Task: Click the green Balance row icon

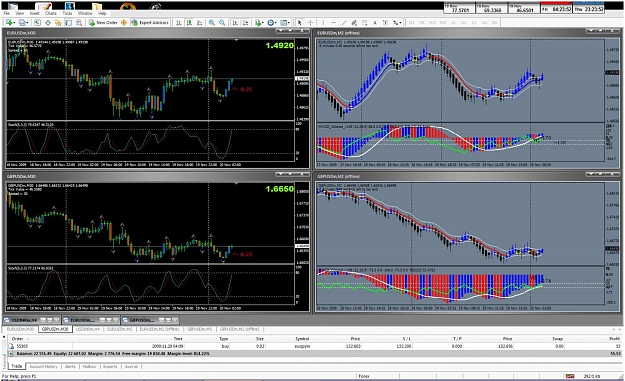Action: (x=11, y=354)
